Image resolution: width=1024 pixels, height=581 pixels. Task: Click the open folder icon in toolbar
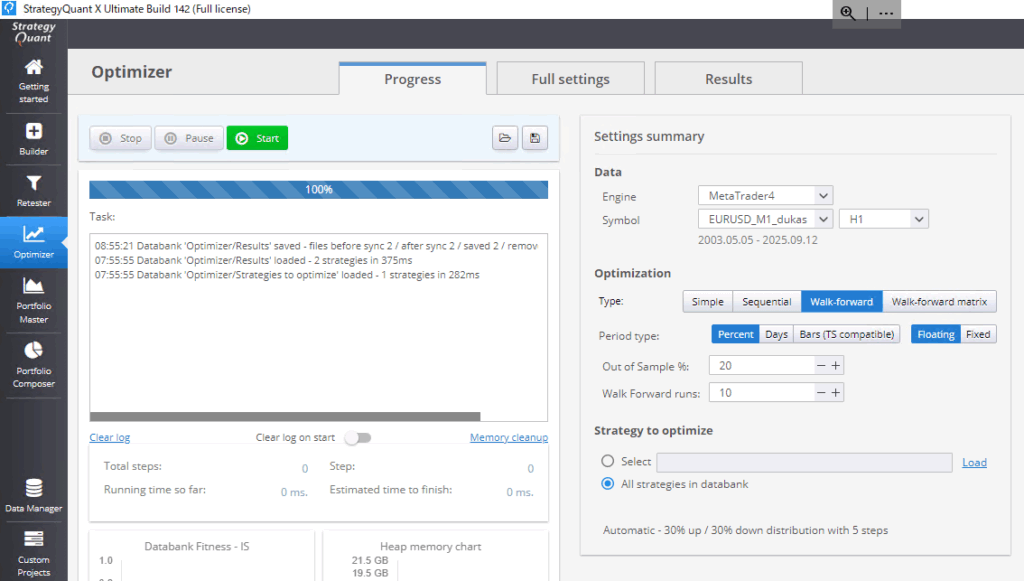click(x=505, y=138)
